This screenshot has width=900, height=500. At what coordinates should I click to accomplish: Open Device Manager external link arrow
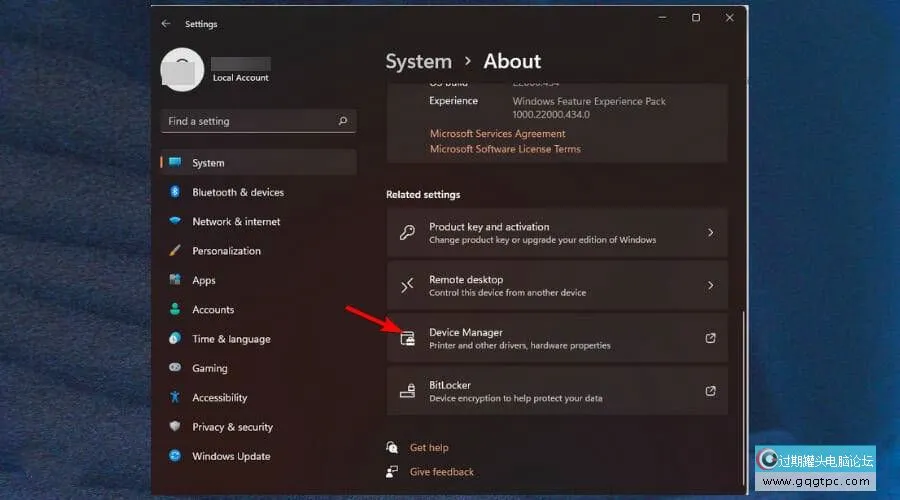tap(710, 338)
